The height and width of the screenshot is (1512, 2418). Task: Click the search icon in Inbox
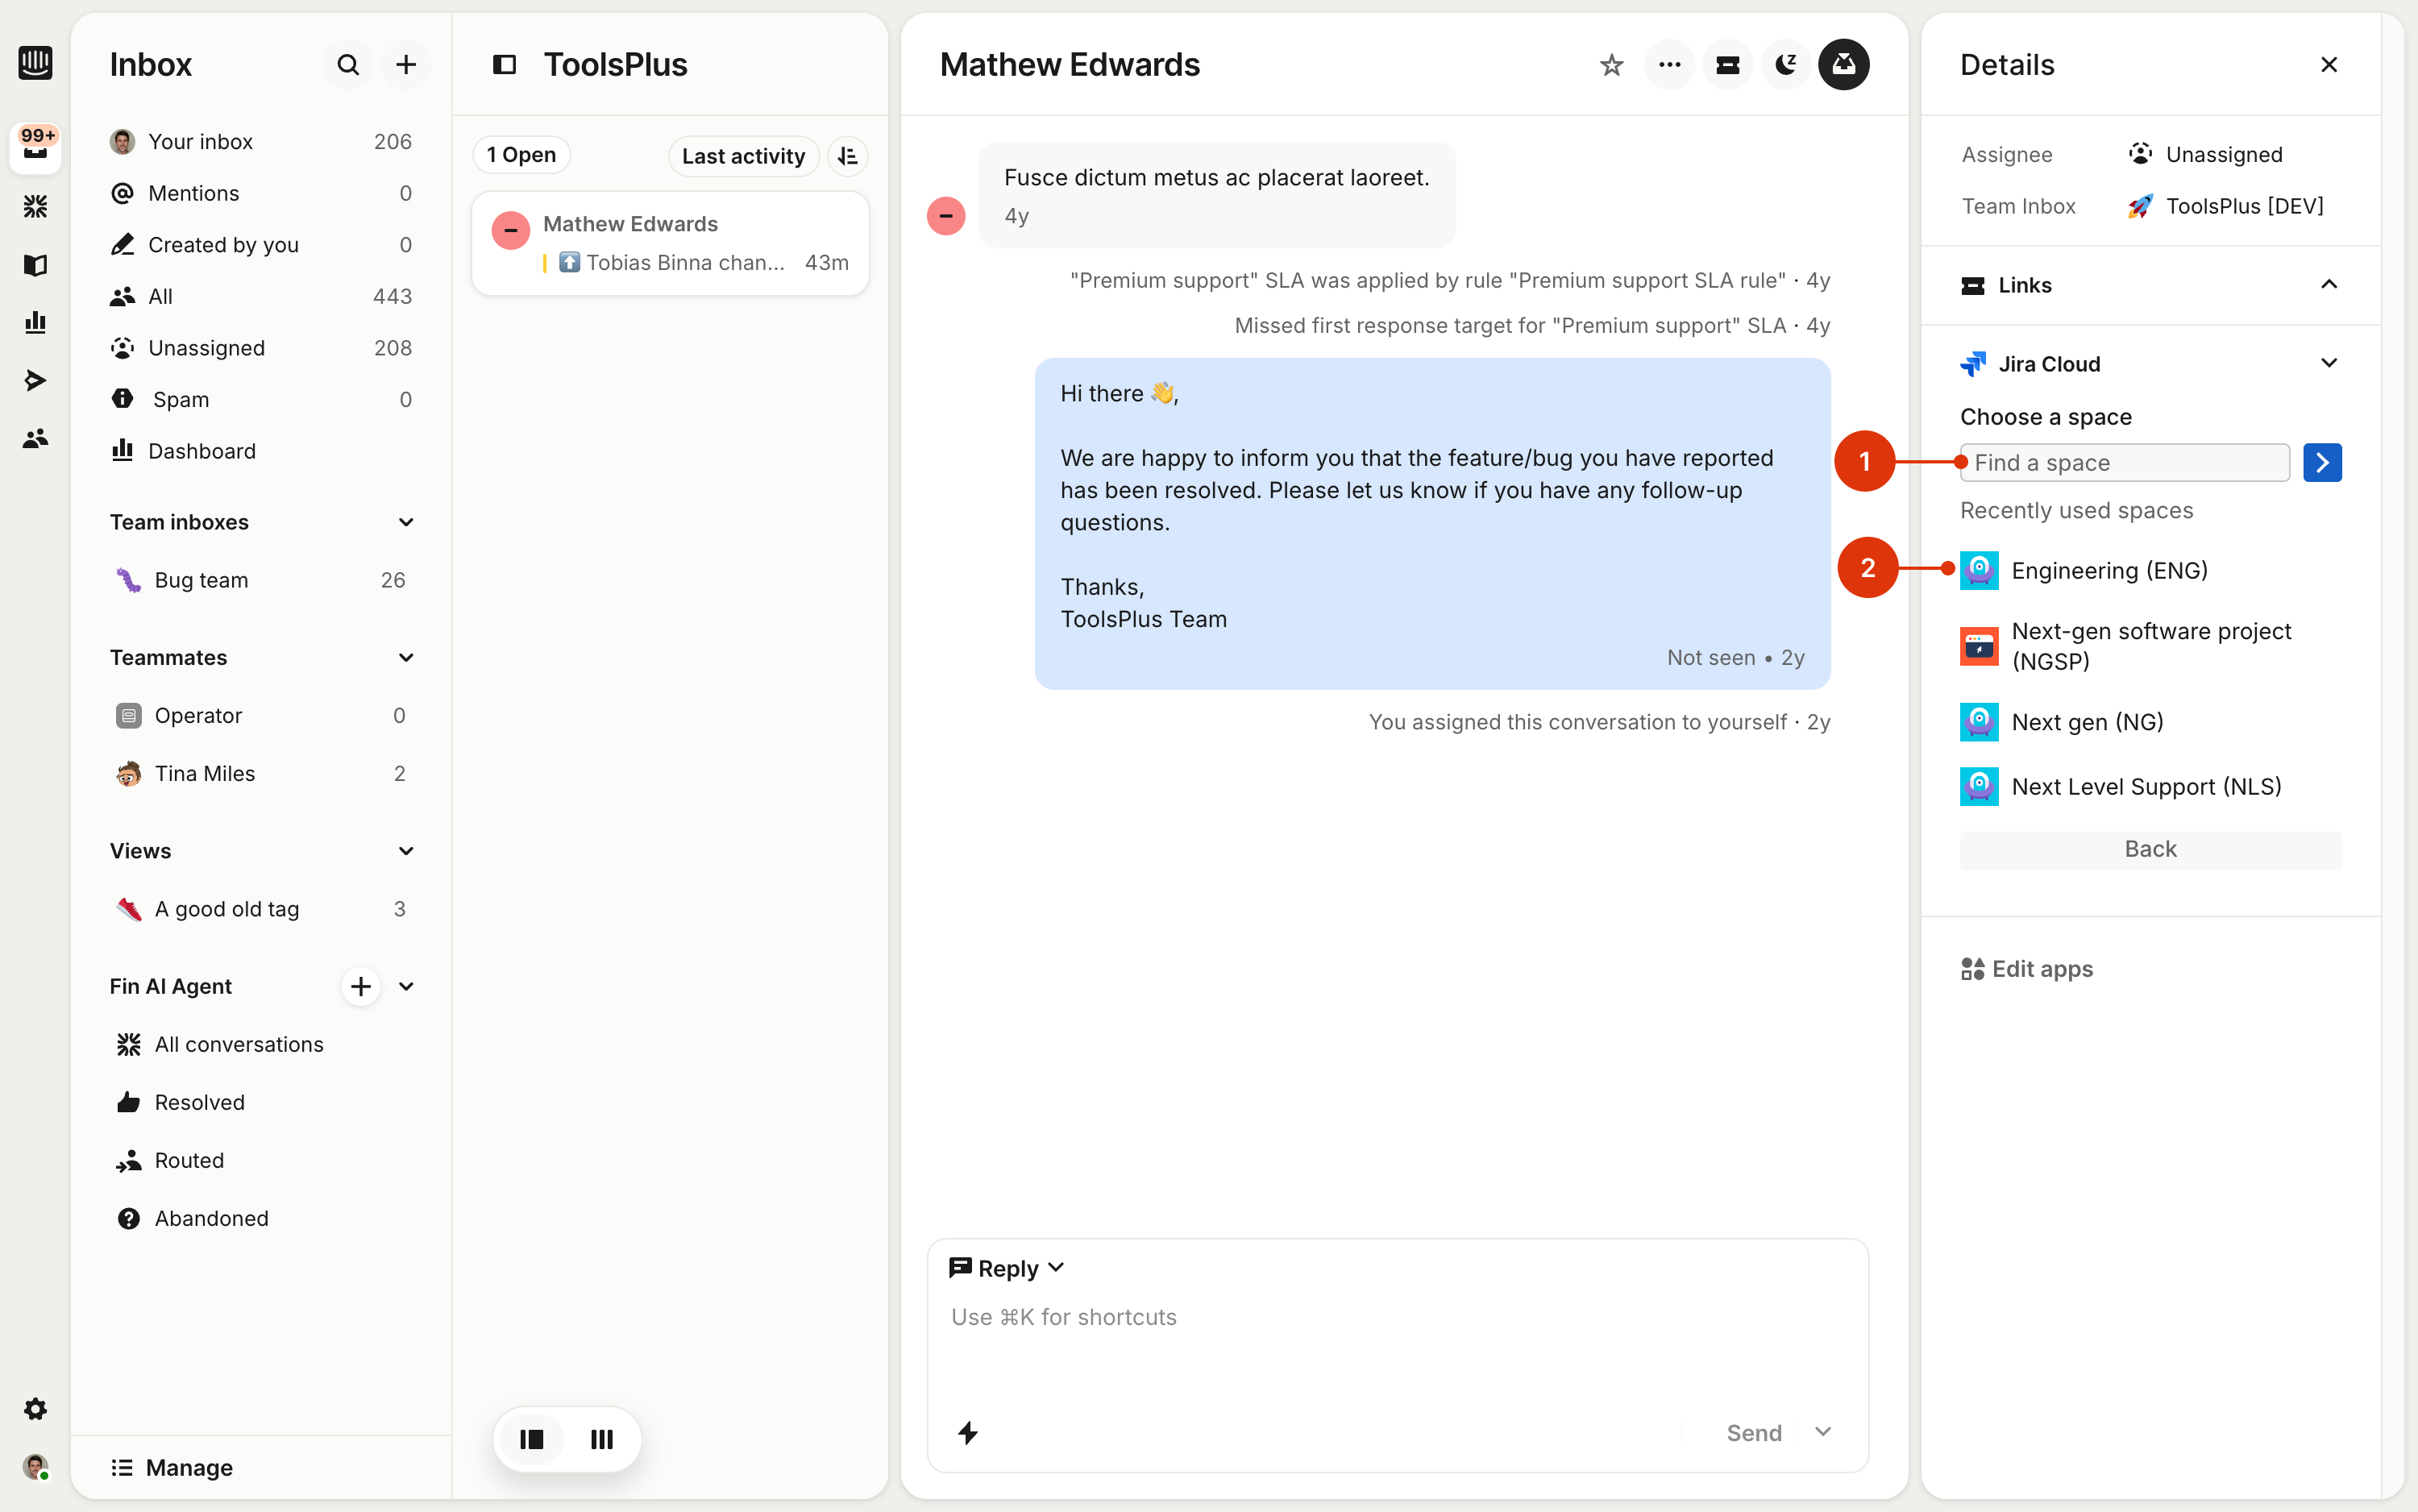tap(347, 65)
